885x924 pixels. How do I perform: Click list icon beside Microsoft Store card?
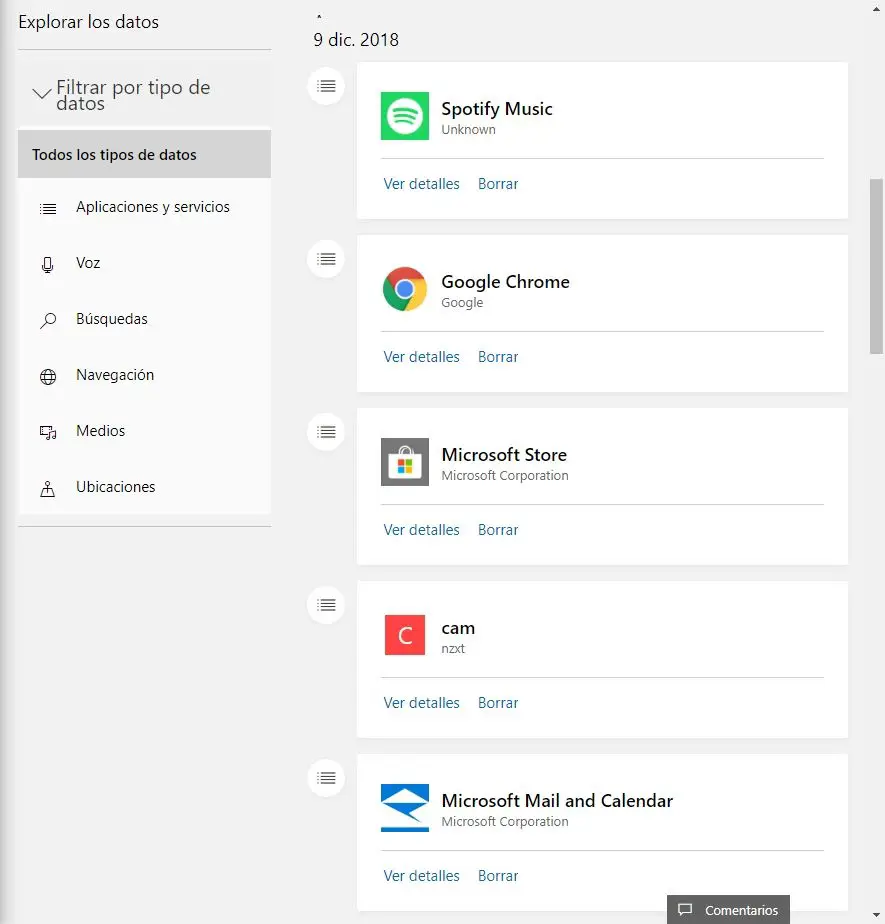tap(326, 432)
